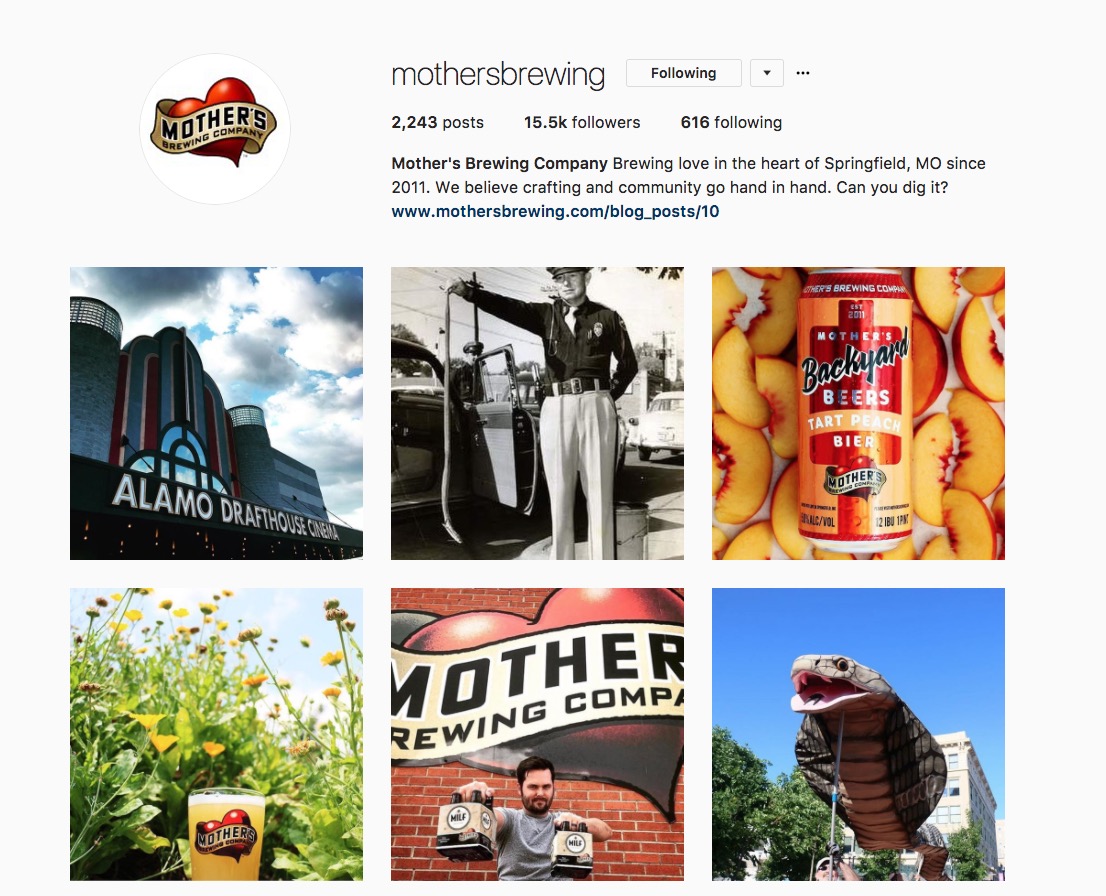Click the Mother's Brewing profile picture
The image size is (1106, 896).
point(215,129)
